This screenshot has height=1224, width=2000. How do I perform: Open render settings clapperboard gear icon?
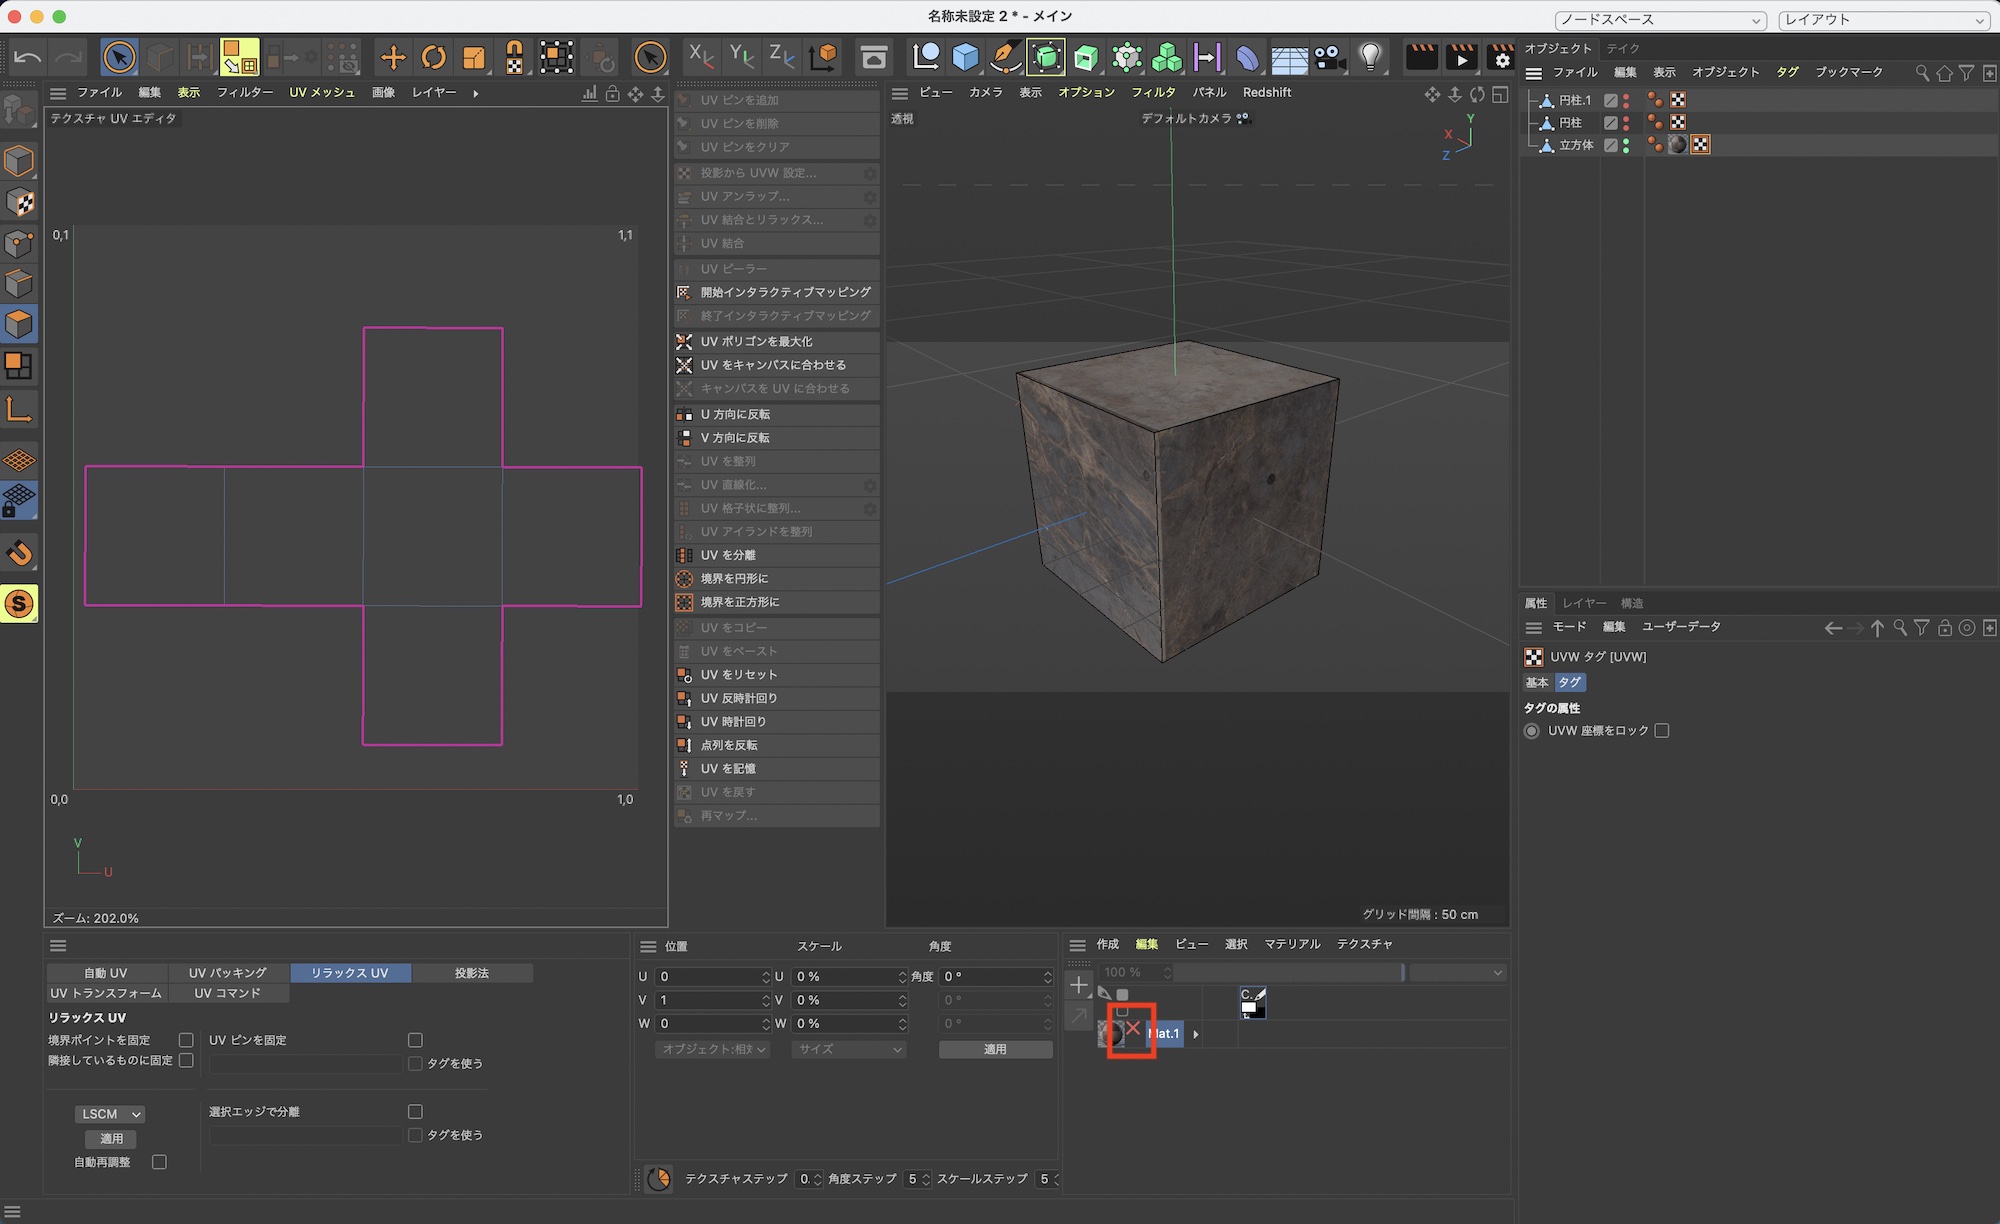(x=1500, y=58)
